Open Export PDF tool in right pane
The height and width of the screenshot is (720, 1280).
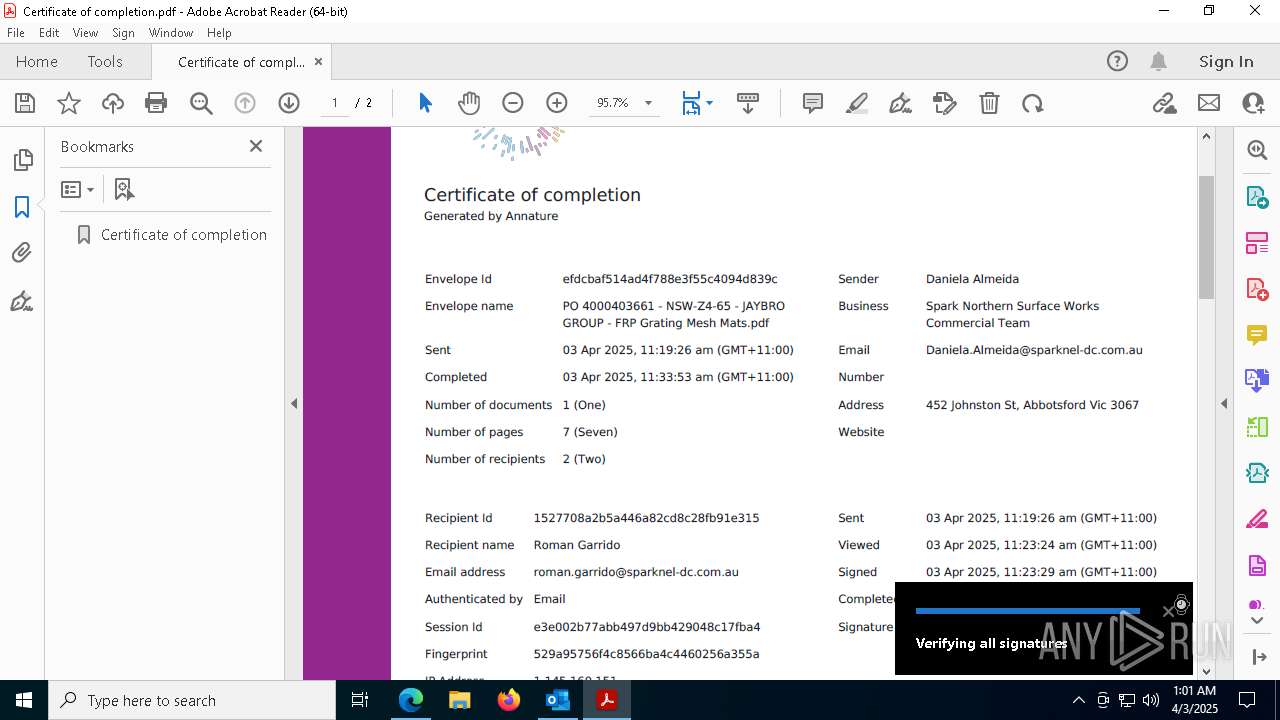pos(1257,197)
